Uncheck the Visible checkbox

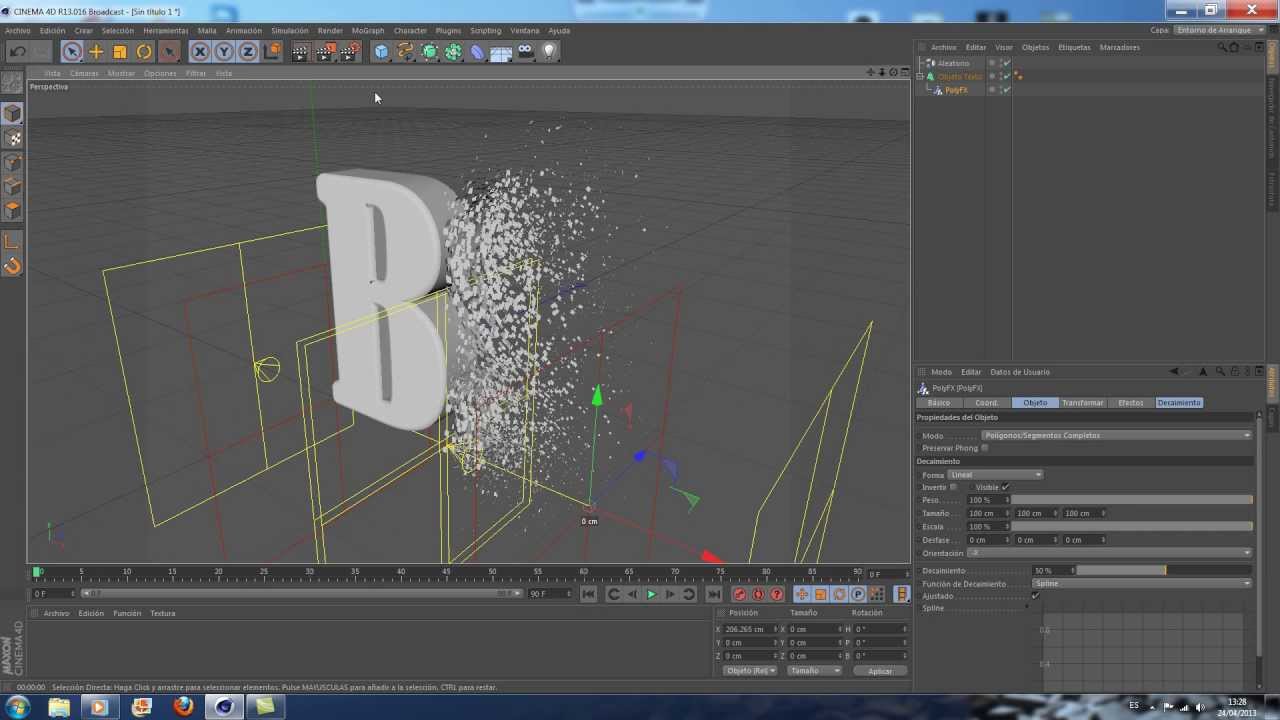point(1005,487)
